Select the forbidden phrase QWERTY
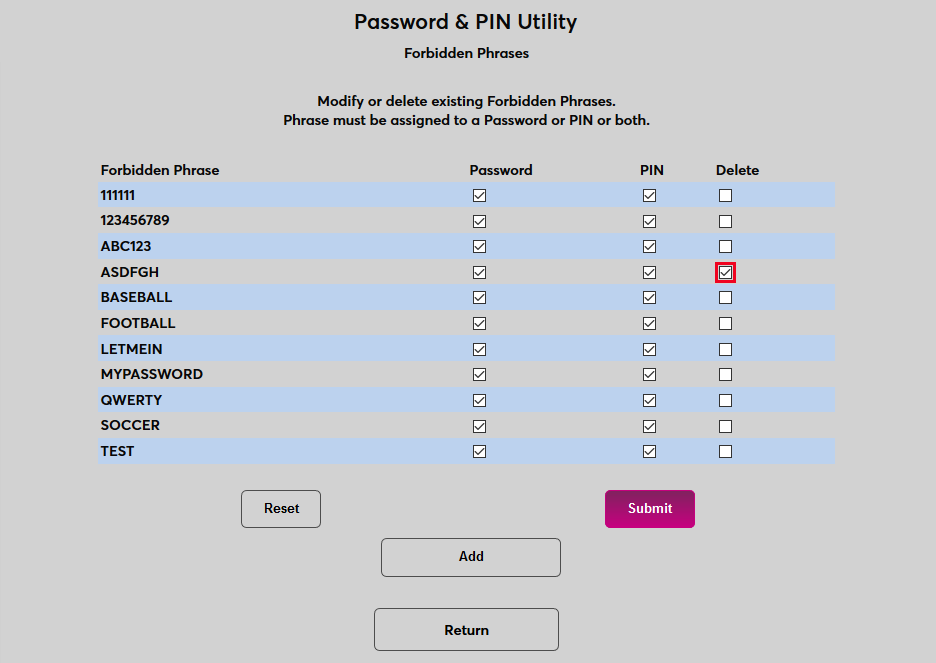This screenshot has width=936, height=663. click(132, 399)
